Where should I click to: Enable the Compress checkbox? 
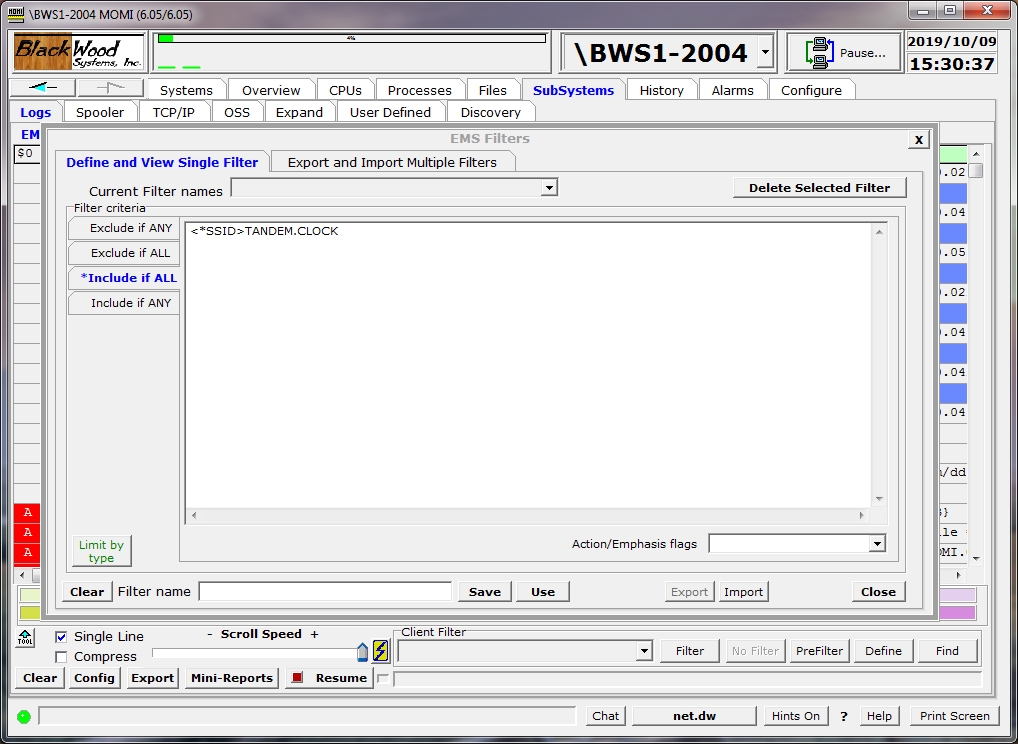[x=61, y=657]
